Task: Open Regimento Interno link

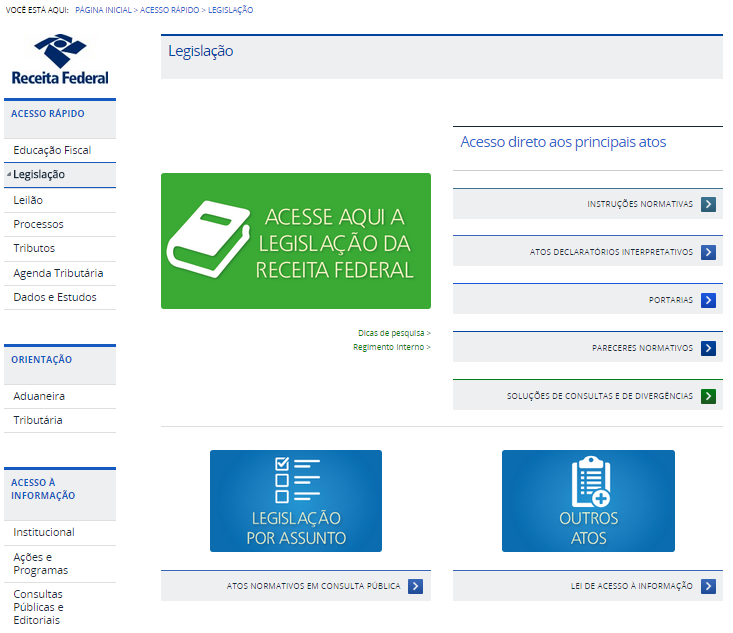Action: pos(392,347)
